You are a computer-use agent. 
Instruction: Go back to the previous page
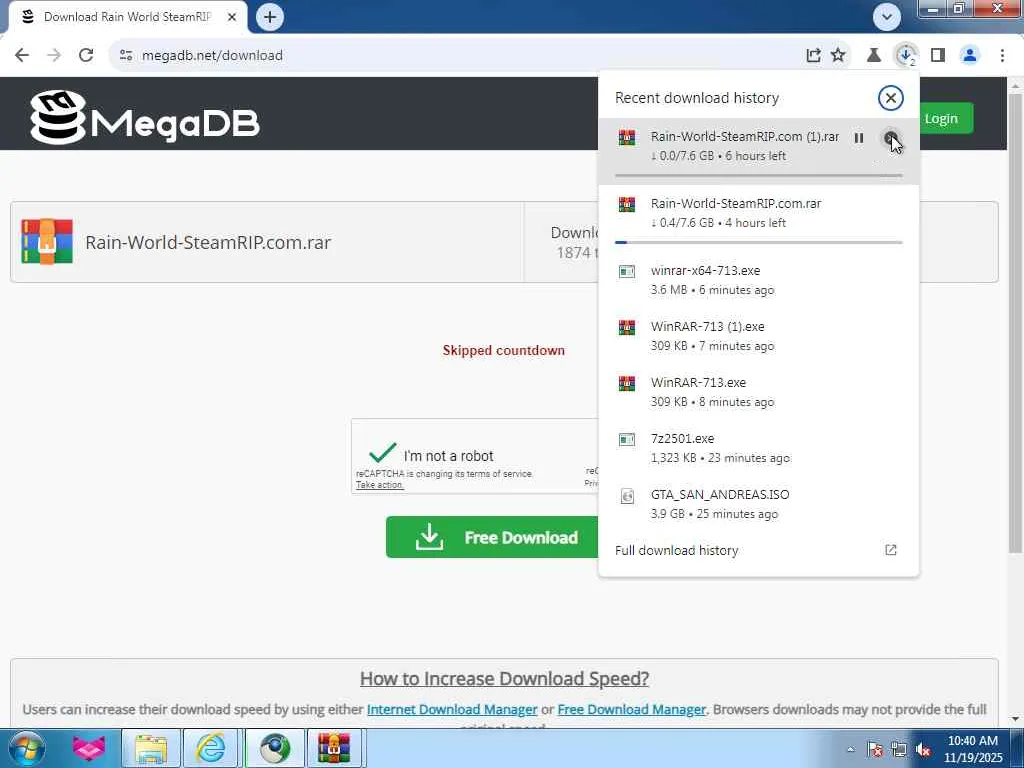tap(22, 56)
